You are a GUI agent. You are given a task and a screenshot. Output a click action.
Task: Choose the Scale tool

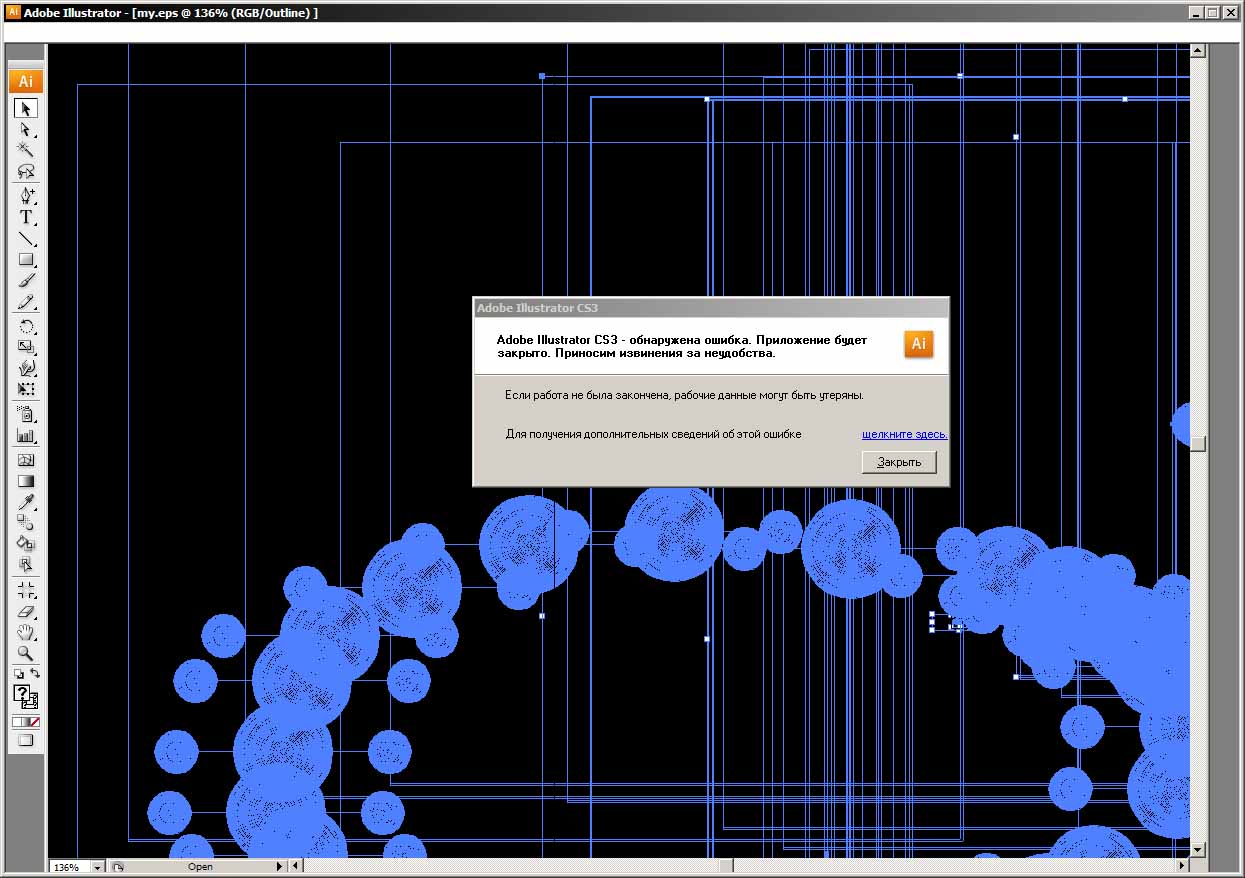pos(26,348)
